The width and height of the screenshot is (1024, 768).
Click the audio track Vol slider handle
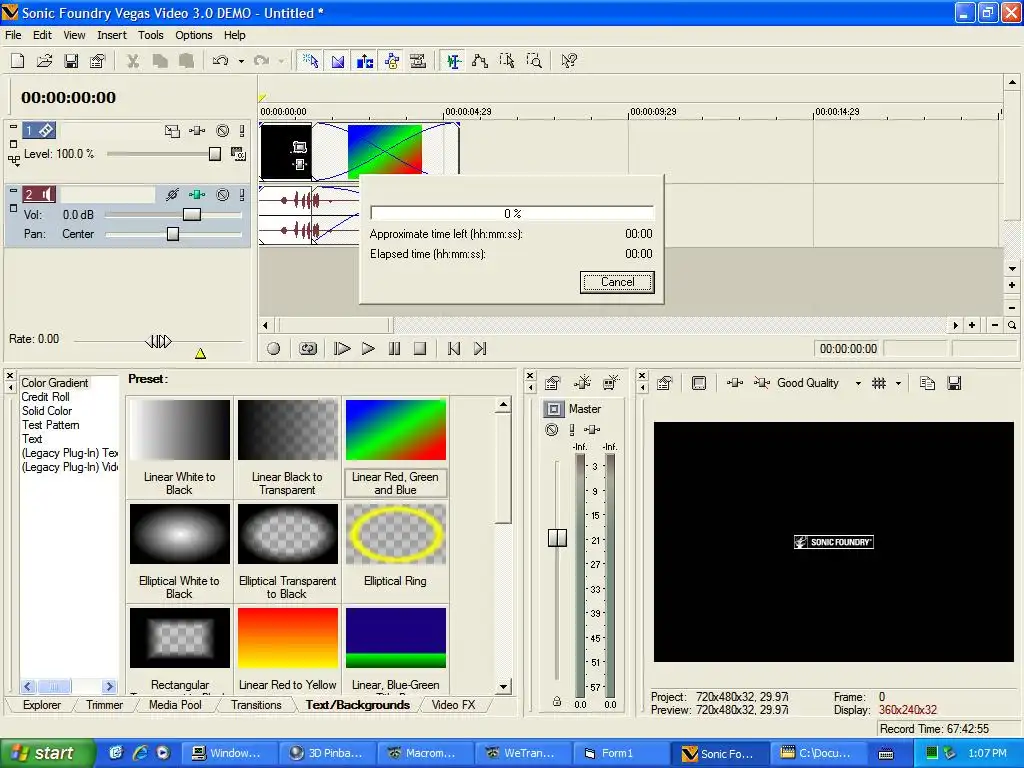tap(192, 215)
